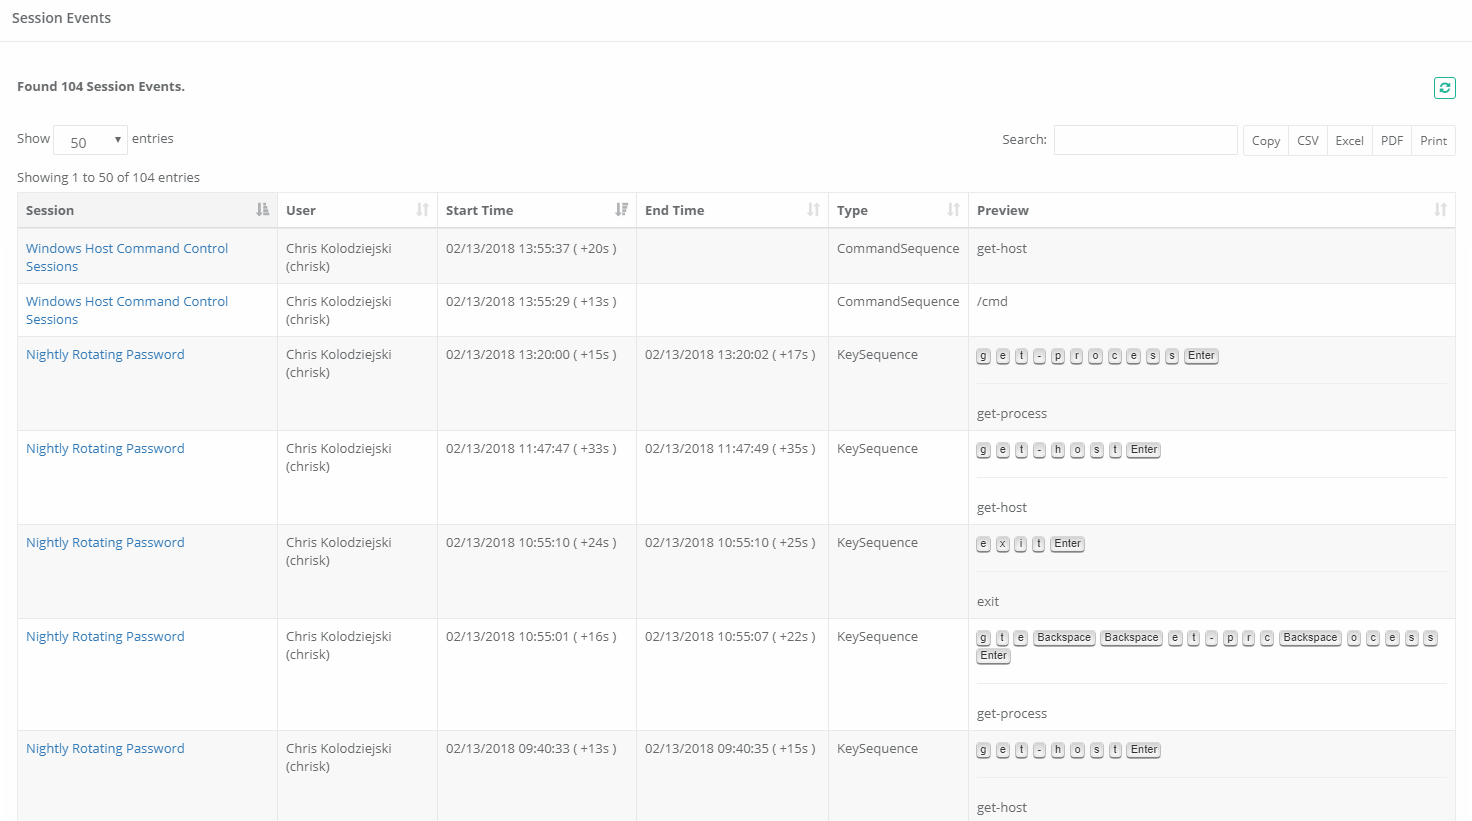
Task: Click the End Time sort arrows
Action: [813, 210]
